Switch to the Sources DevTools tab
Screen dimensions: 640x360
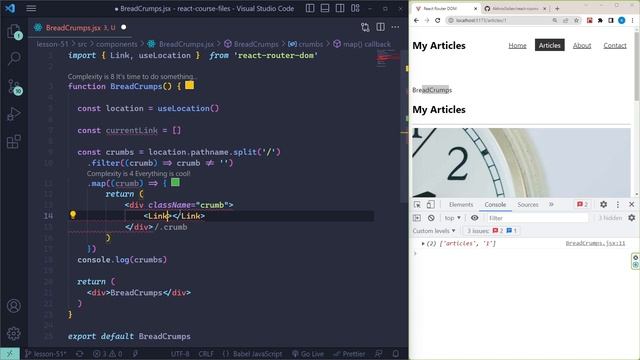click(528, 205)
